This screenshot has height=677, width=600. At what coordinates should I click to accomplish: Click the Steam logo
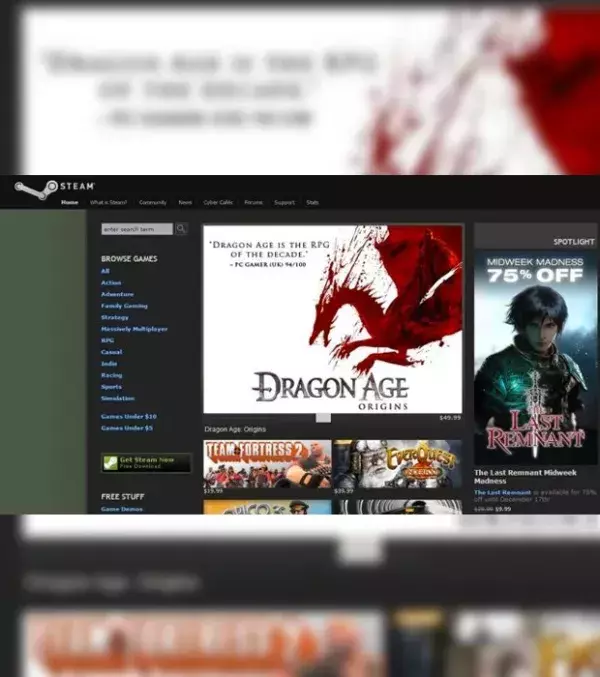click(54, 190)
